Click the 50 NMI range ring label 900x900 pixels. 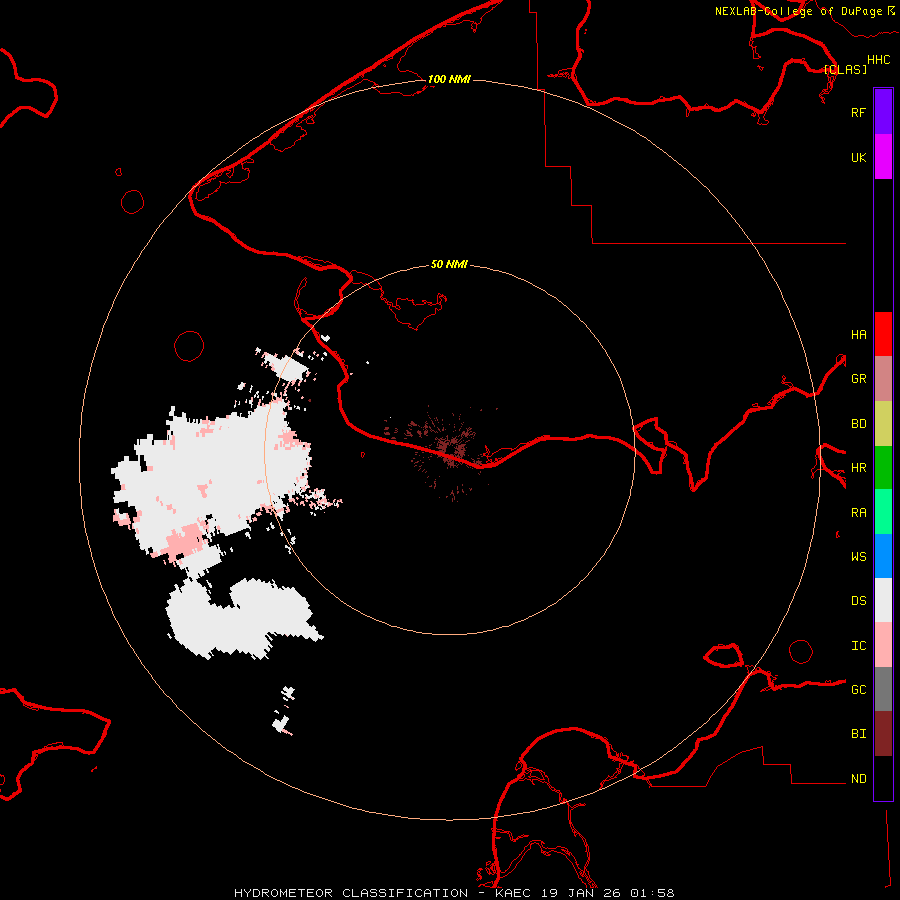coord(449,264)
